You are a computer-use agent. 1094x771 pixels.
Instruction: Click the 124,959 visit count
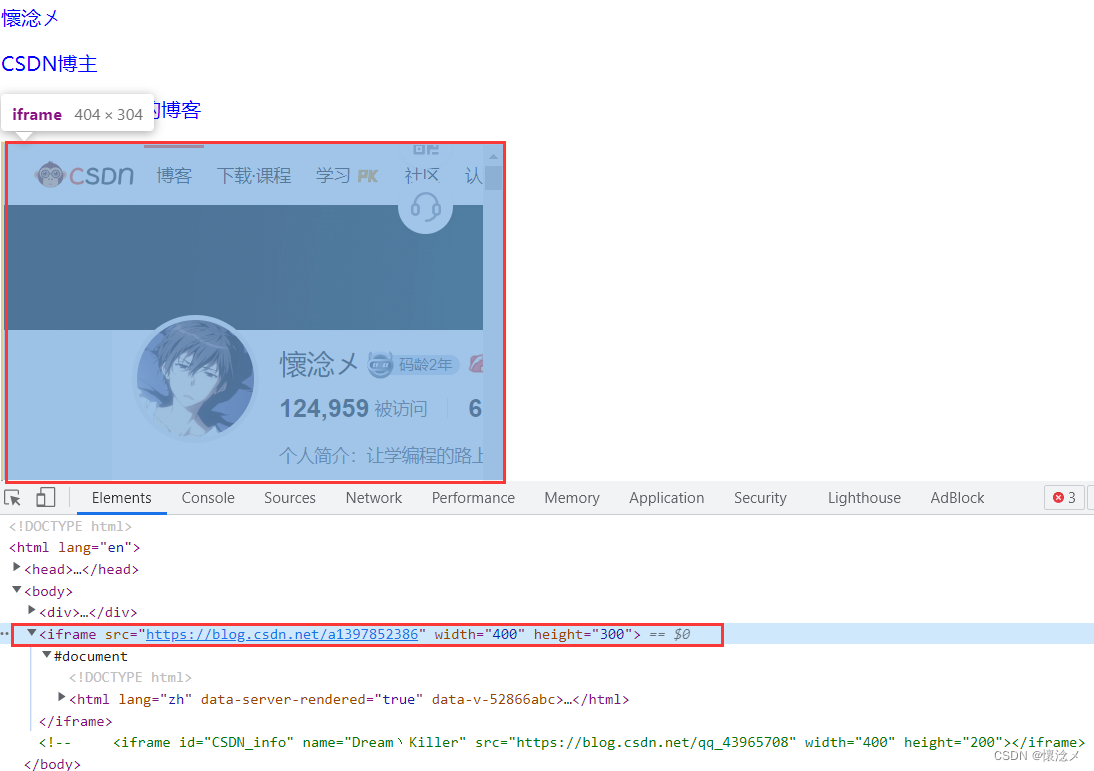[324, 408]
